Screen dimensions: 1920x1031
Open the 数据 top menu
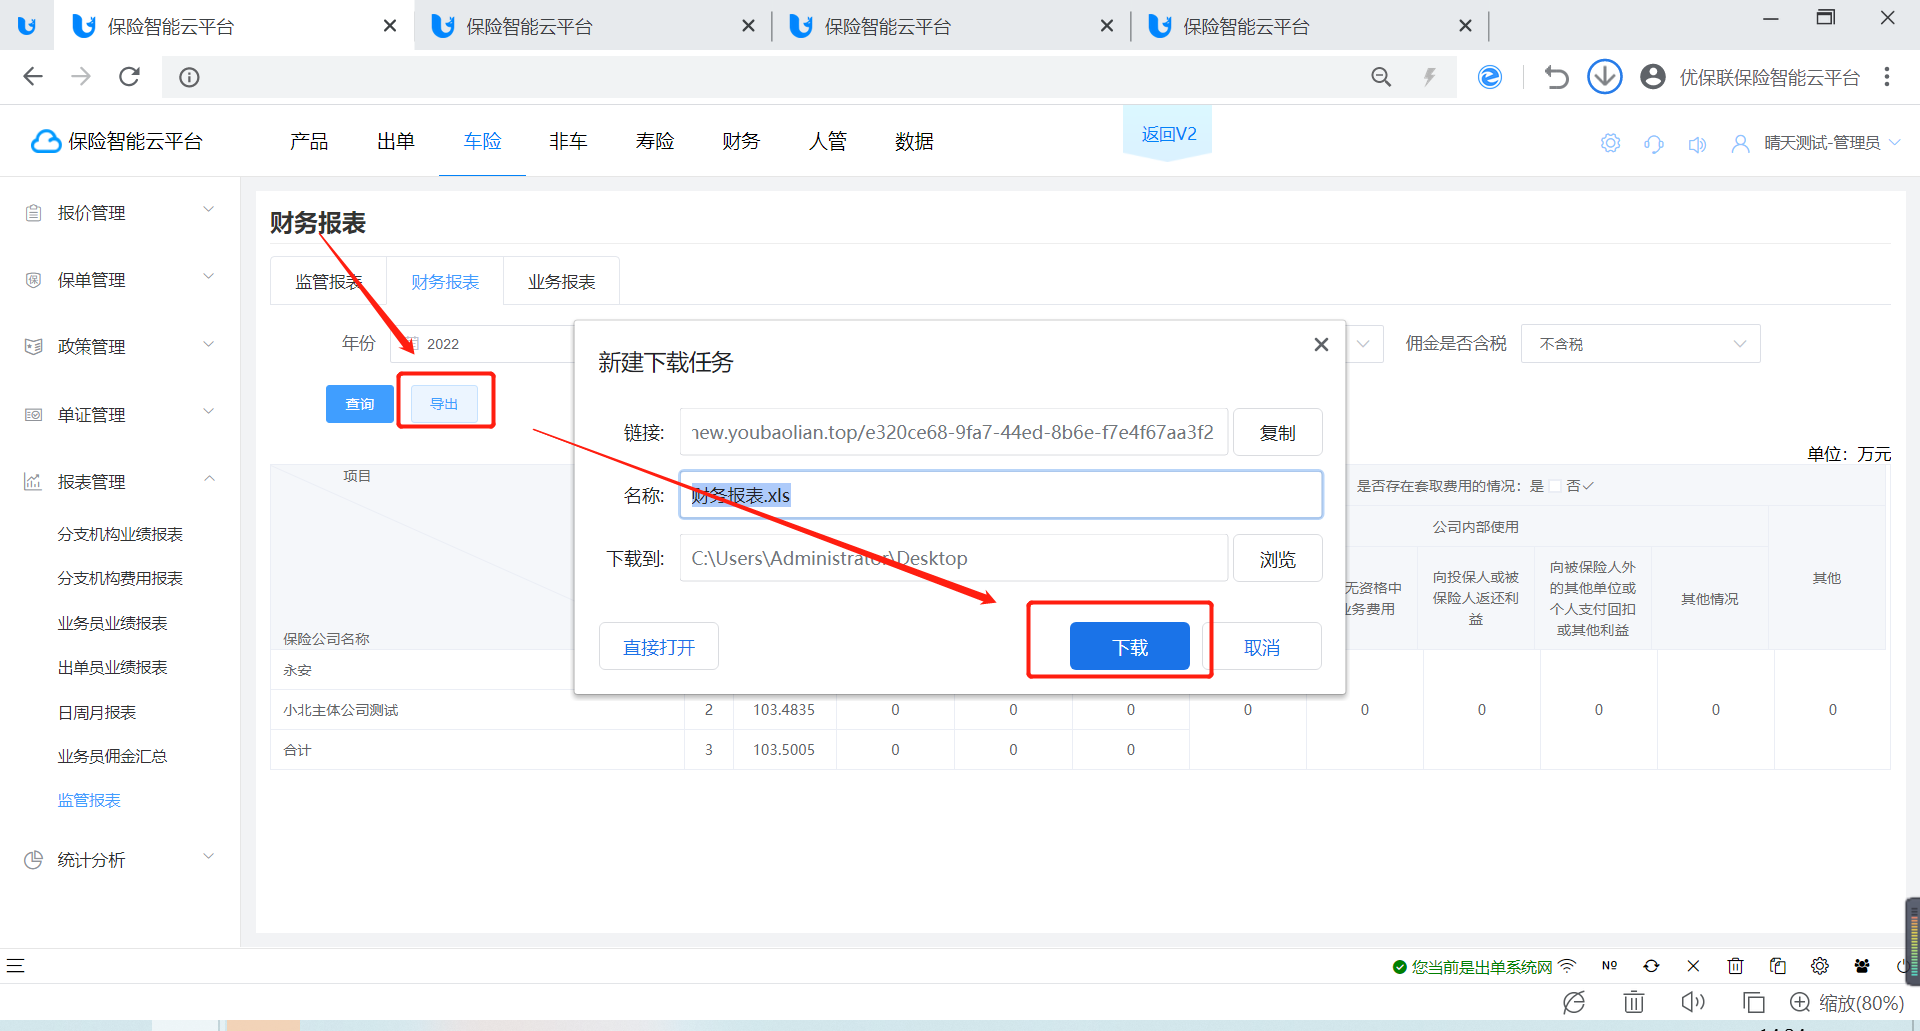point(914,141)
